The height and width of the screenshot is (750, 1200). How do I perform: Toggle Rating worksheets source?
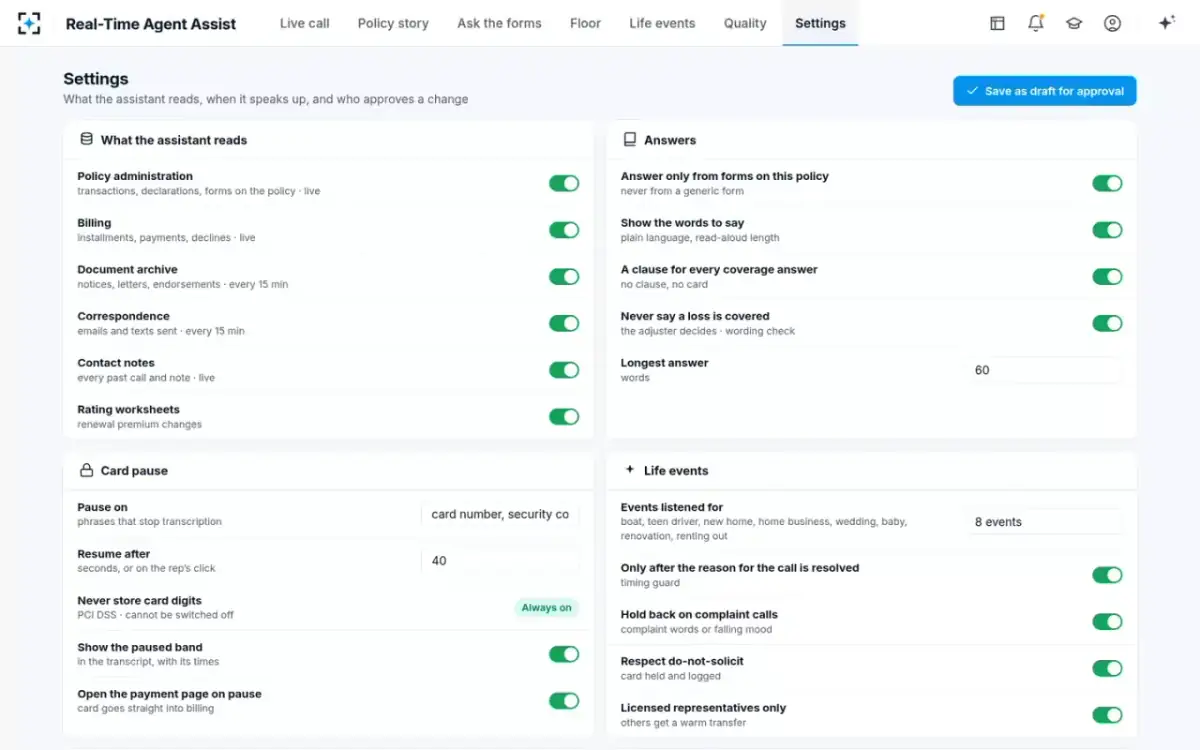point(564,416)
